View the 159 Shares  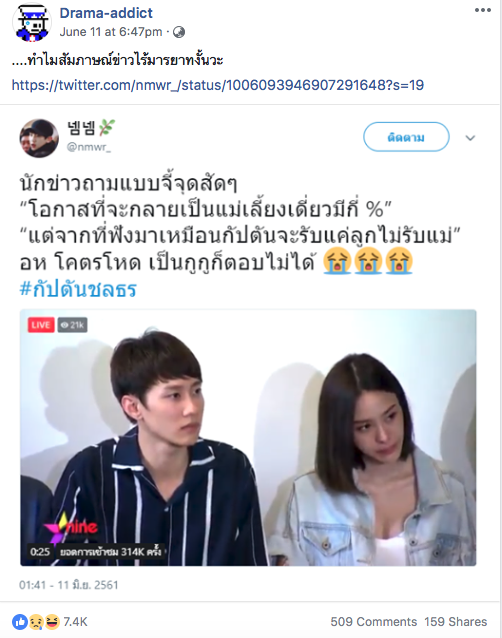coord(456,622)
